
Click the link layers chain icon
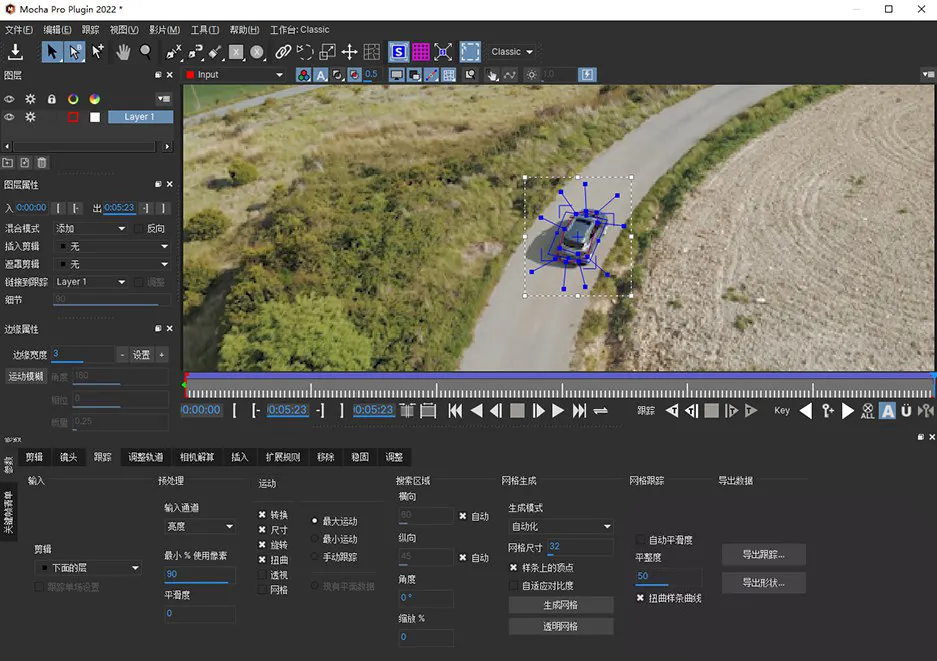click(x=283, y=52)
